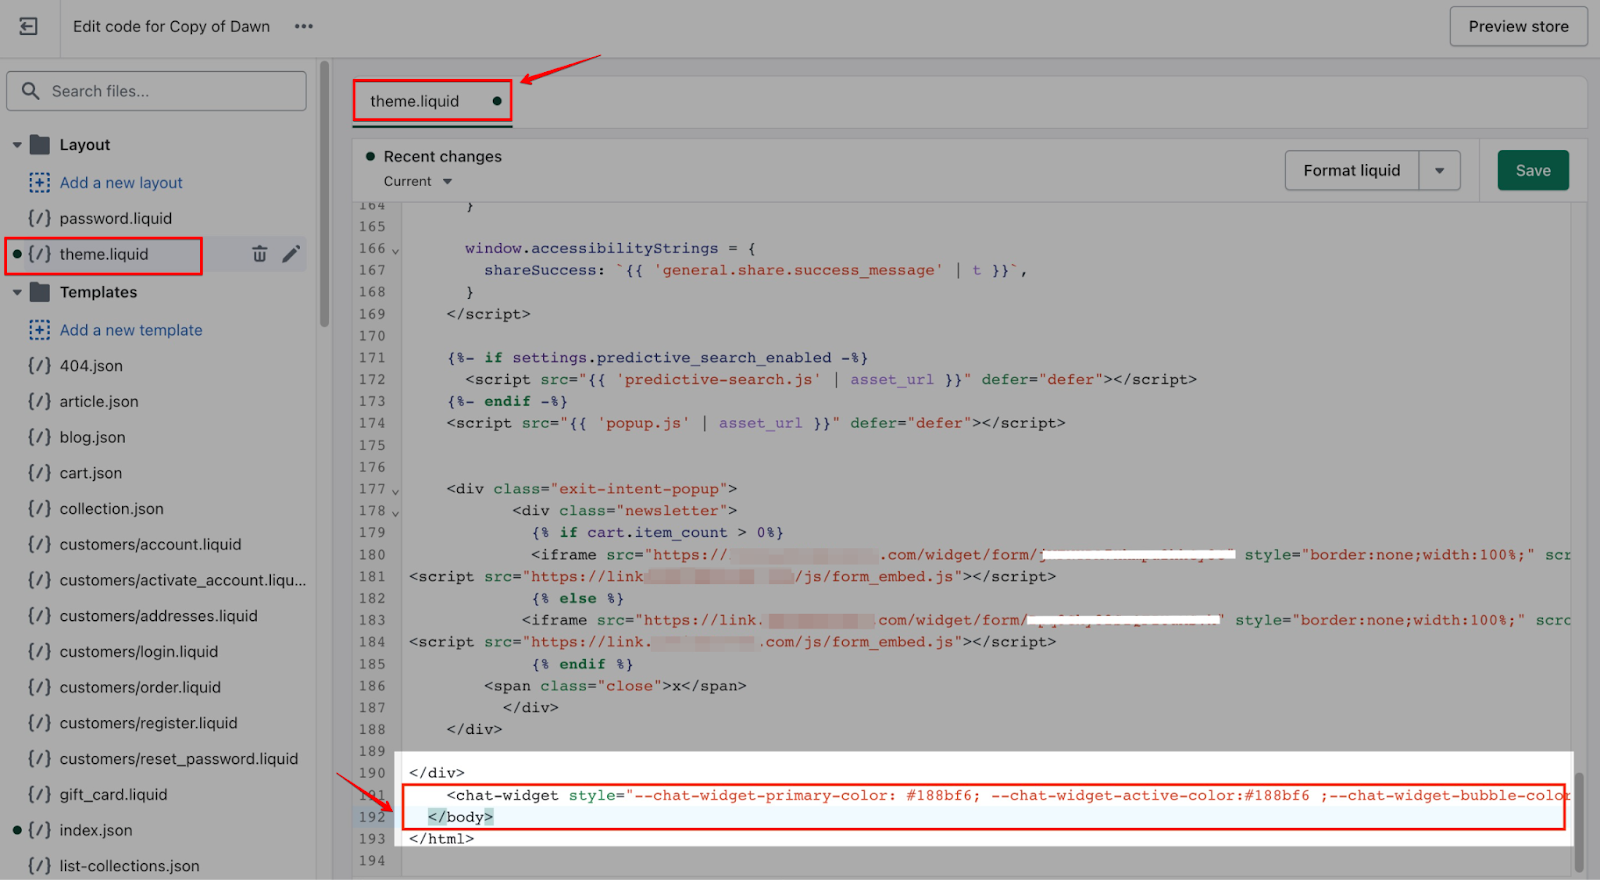Collapse the Layout folder section
The width and height of the screenshot is (1600, 880).
coord(17,145)
